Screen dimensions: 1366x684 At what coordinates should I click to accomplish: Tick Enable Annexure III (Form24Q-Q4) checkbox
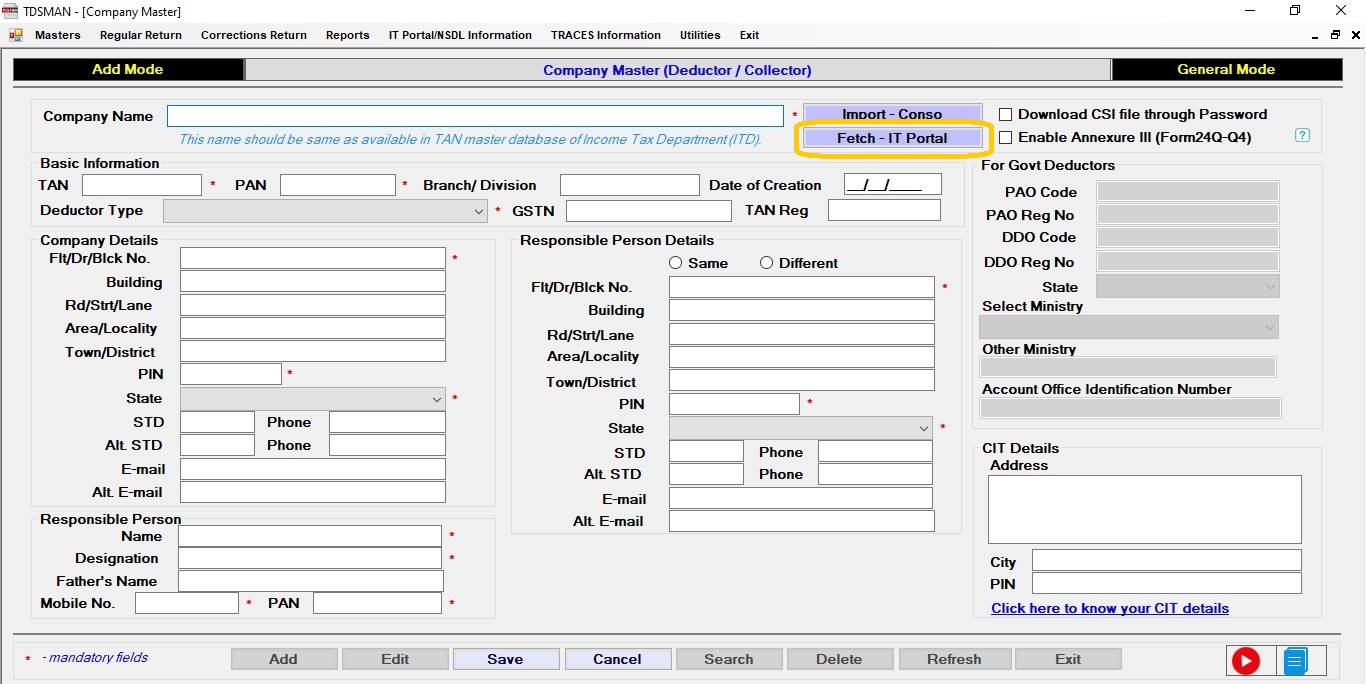coord(1006,138)
